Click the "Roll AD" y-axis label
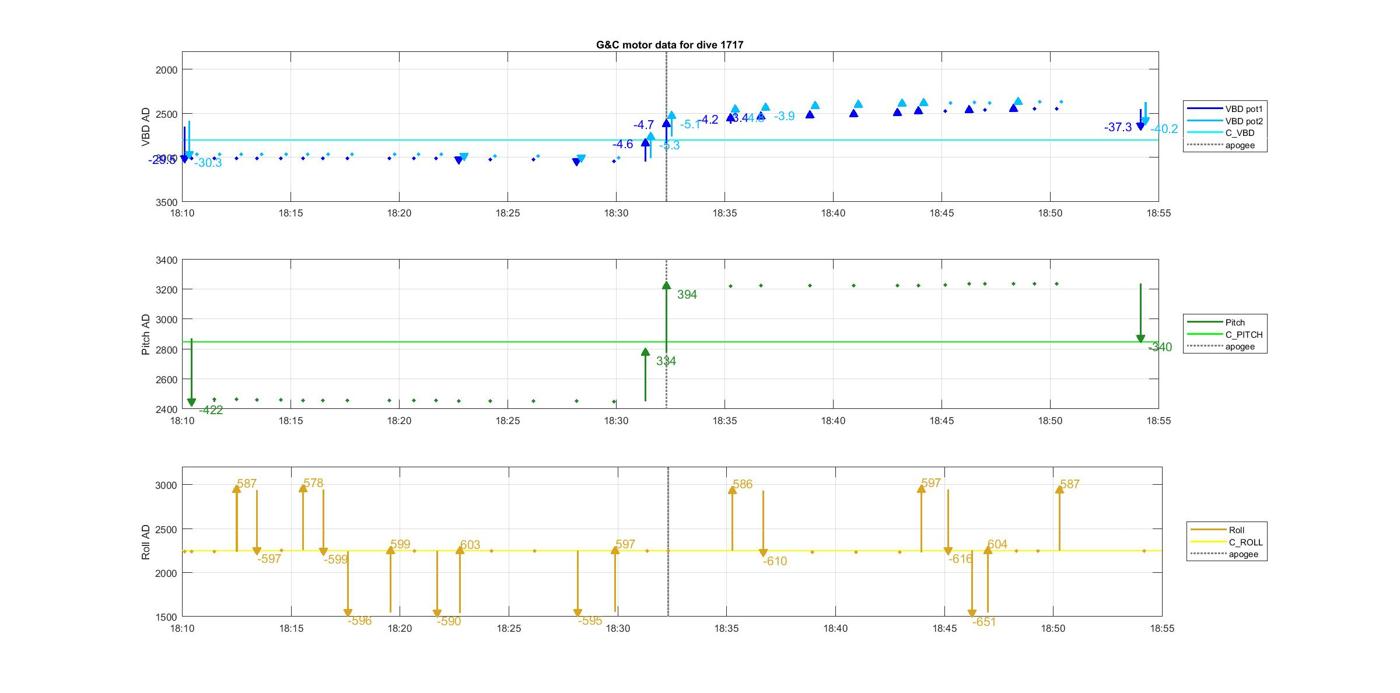1400x693 pixels. pyautogui.click(x=146, y=541)
